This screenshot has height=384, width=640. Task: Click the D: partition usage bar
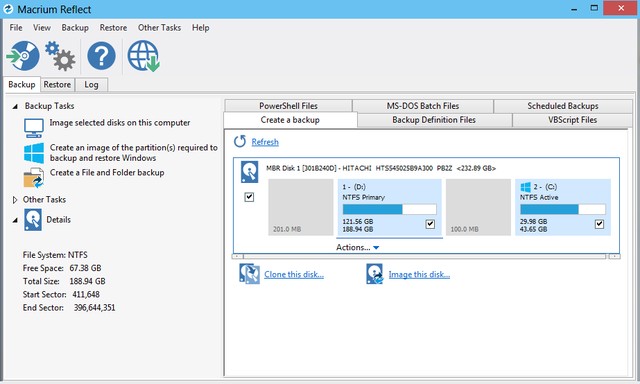tap(389, 209)
